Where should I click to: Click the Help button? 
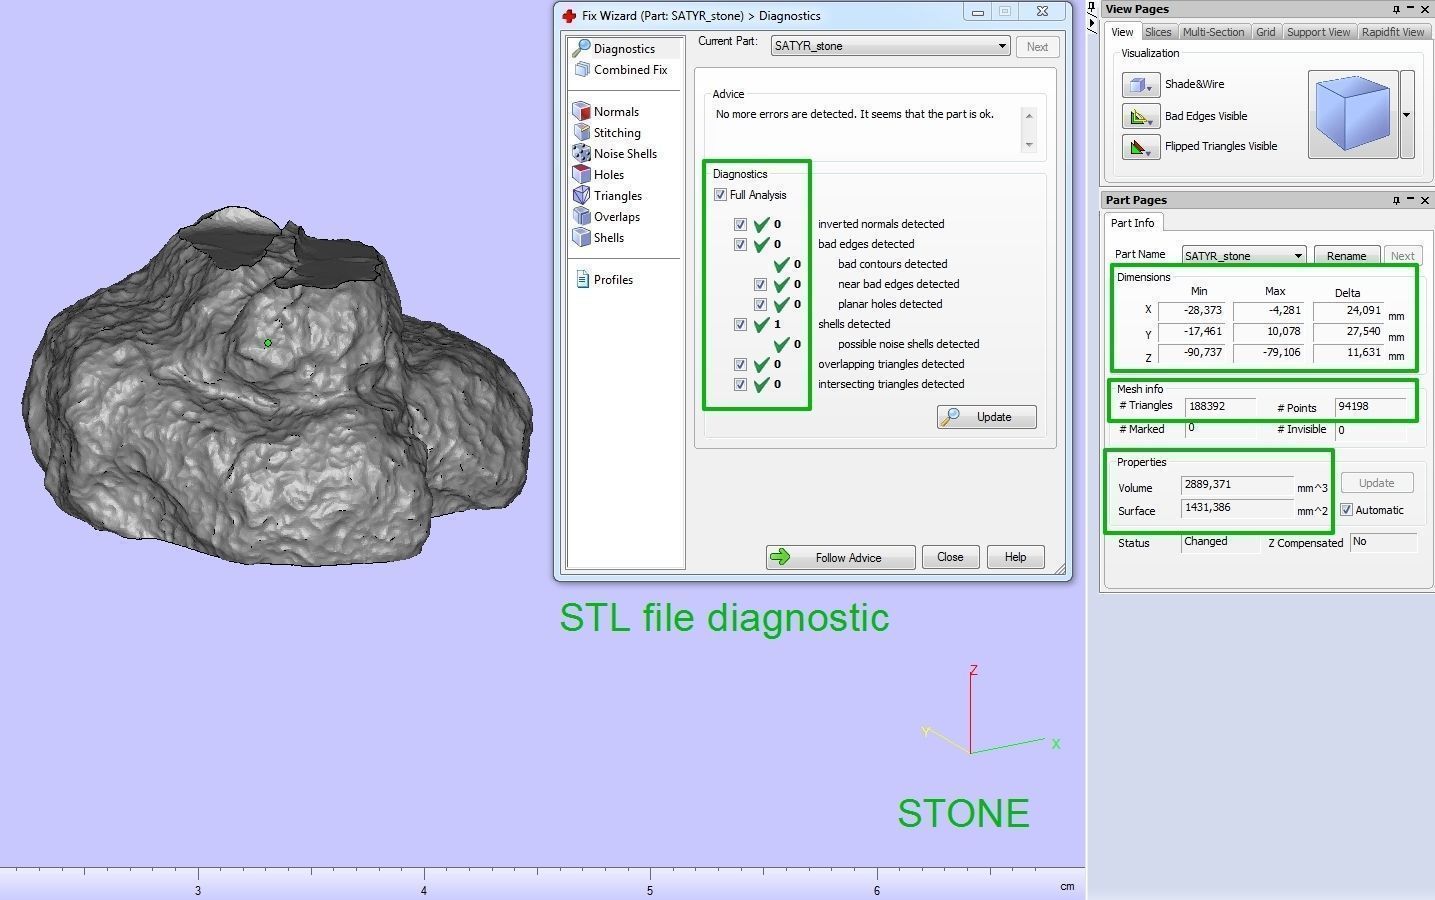(x=1015, y=557)
